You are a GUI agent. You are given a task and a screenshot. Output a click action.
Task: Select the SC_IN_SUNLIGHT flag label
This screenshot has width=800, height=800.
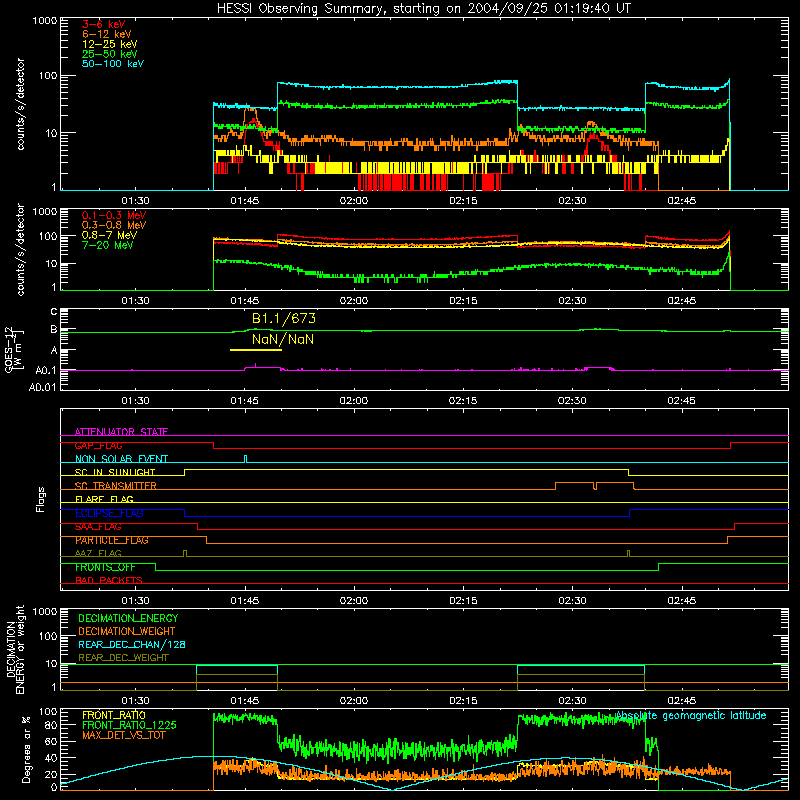tap(115, 472)
